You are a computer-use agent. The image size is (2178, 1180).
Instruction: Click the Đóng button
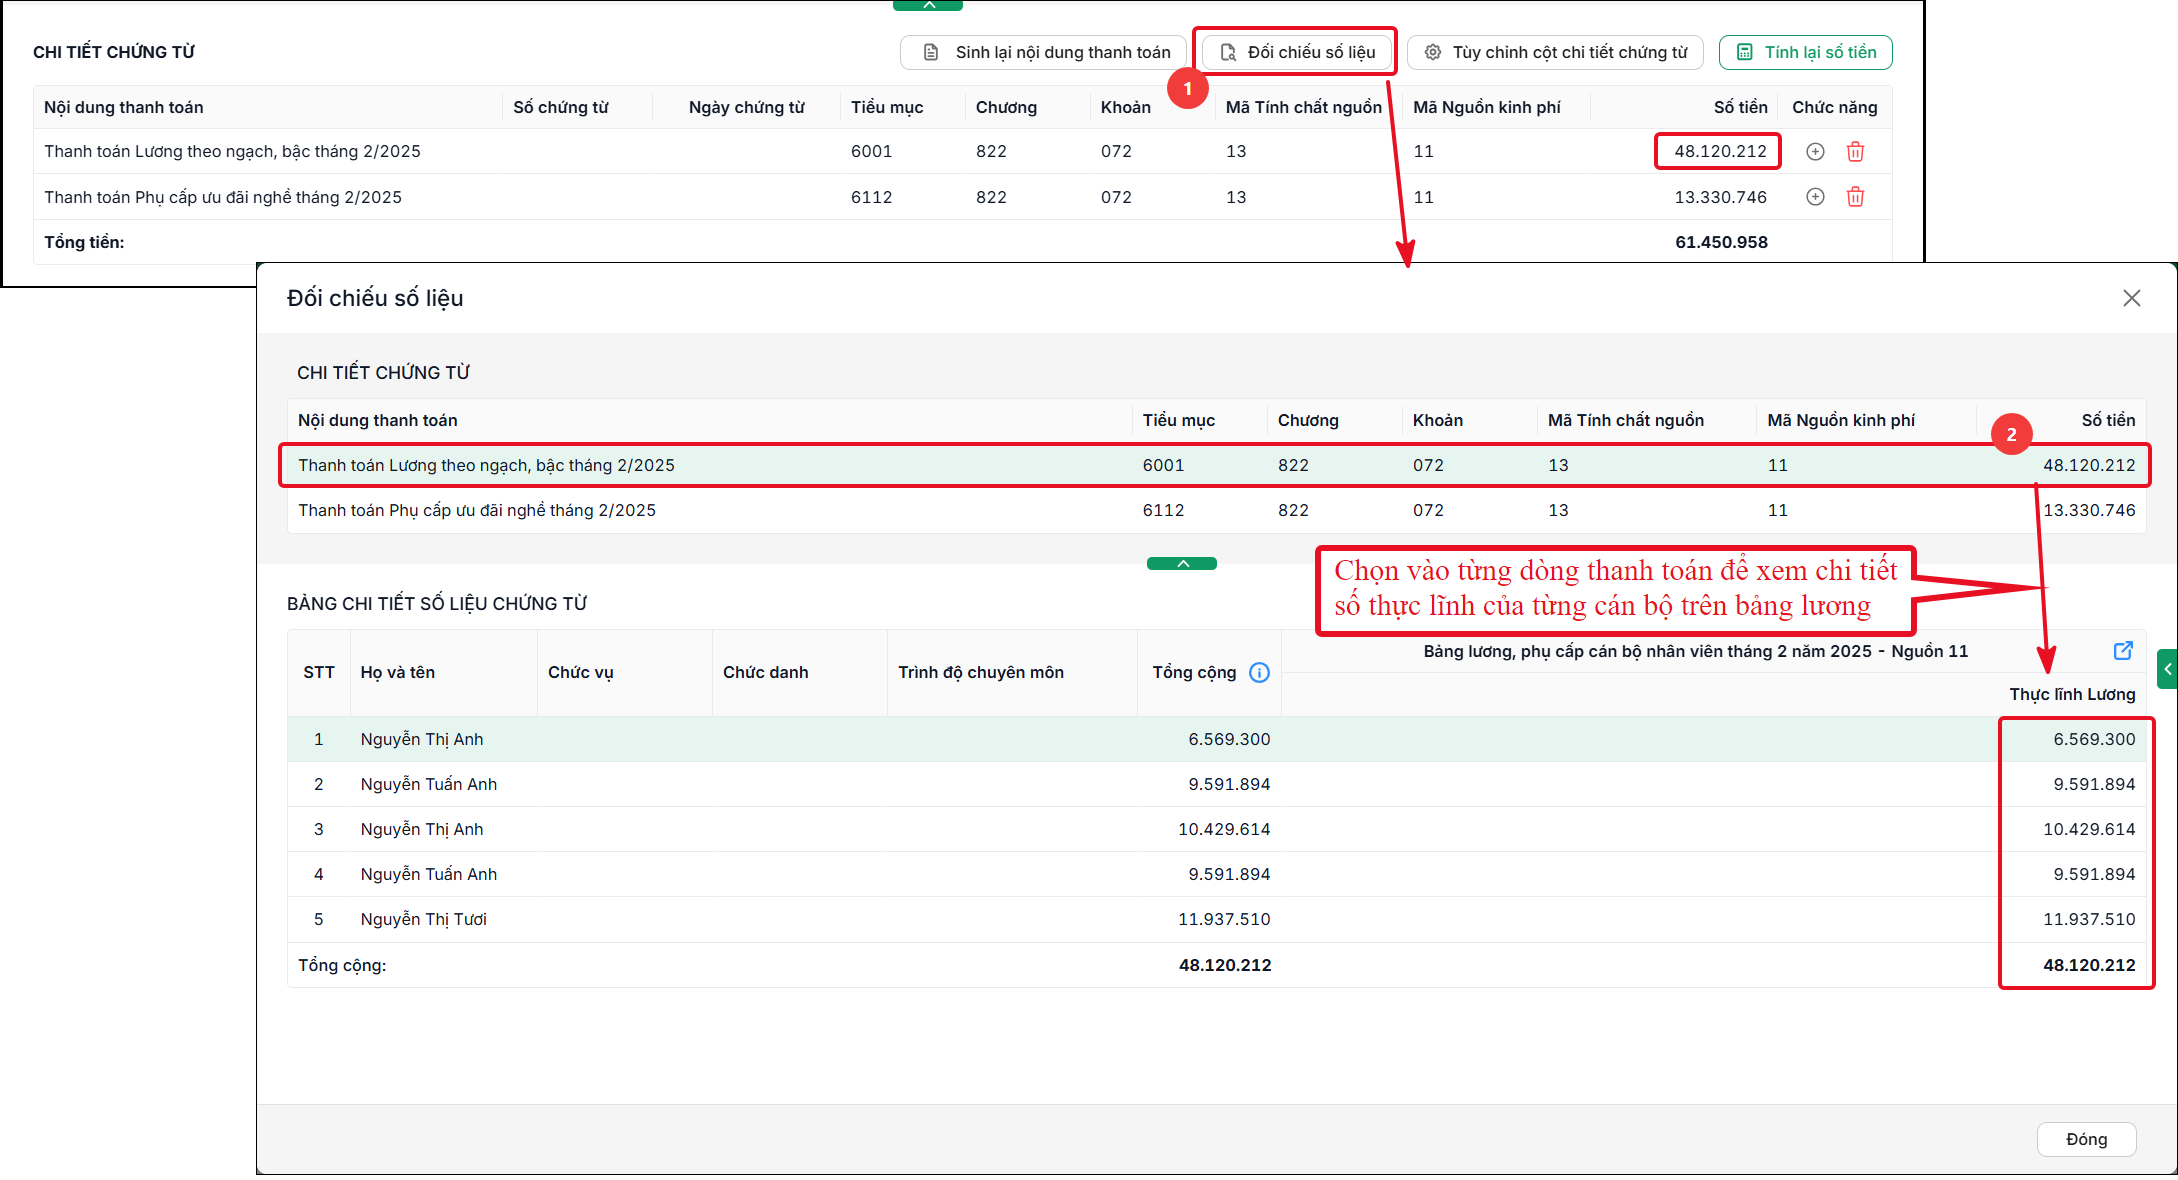click(x=2086, y=1139)
